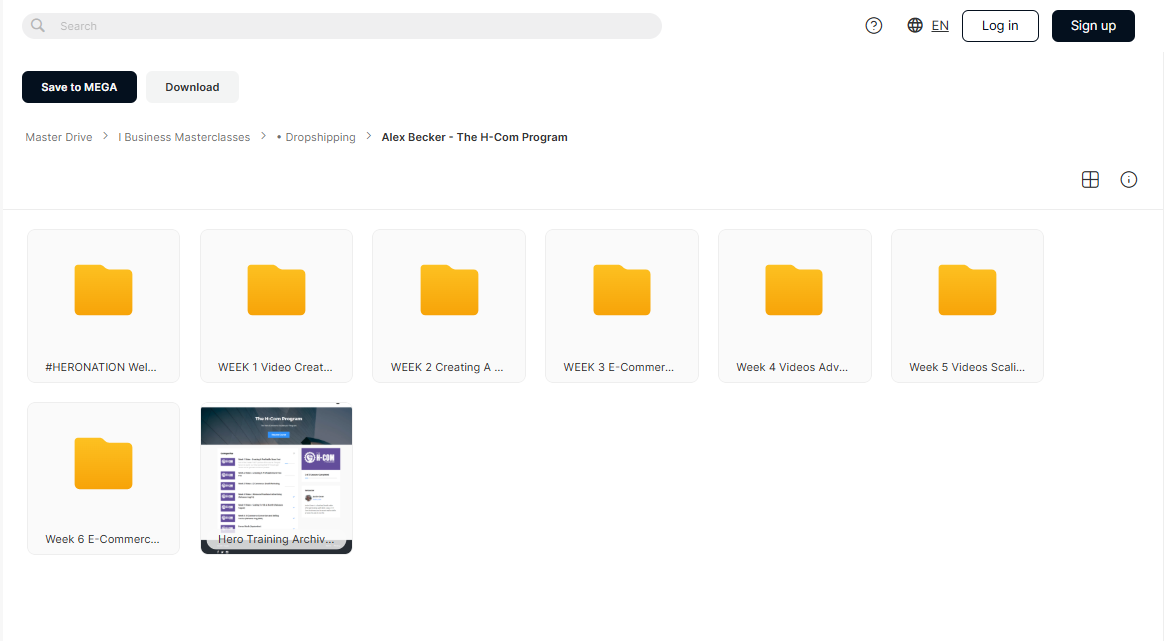Select the Alex Becker - The H-Com Program breadcrumb
The image size is (1164, 641).
tap(474, 137)
